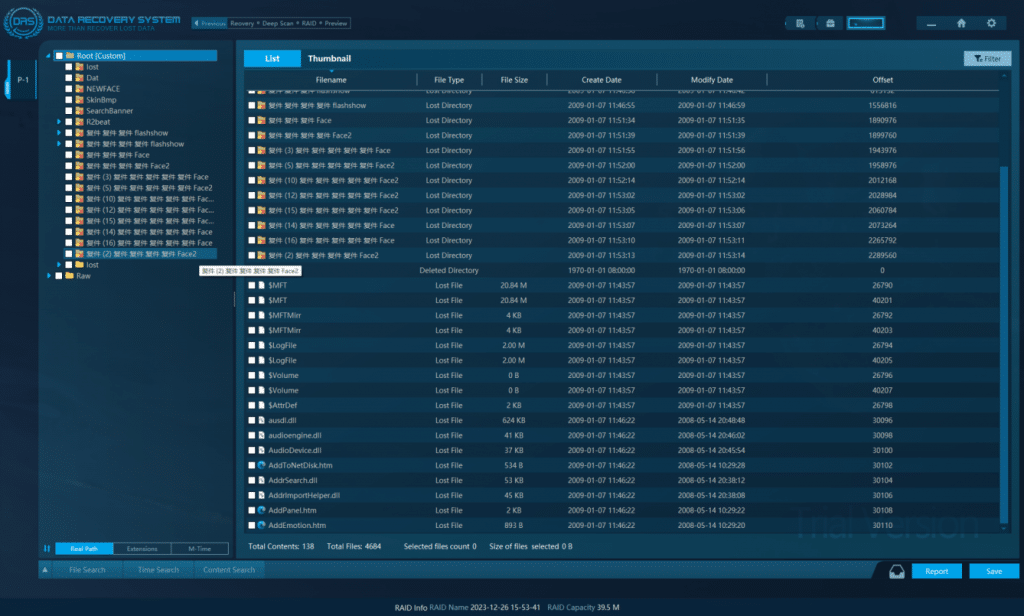Screen dimensions: 1024x616
Task: Click the NEWFACE folder icon in tree
Action: pyautogui.click(x=79, y=89)
